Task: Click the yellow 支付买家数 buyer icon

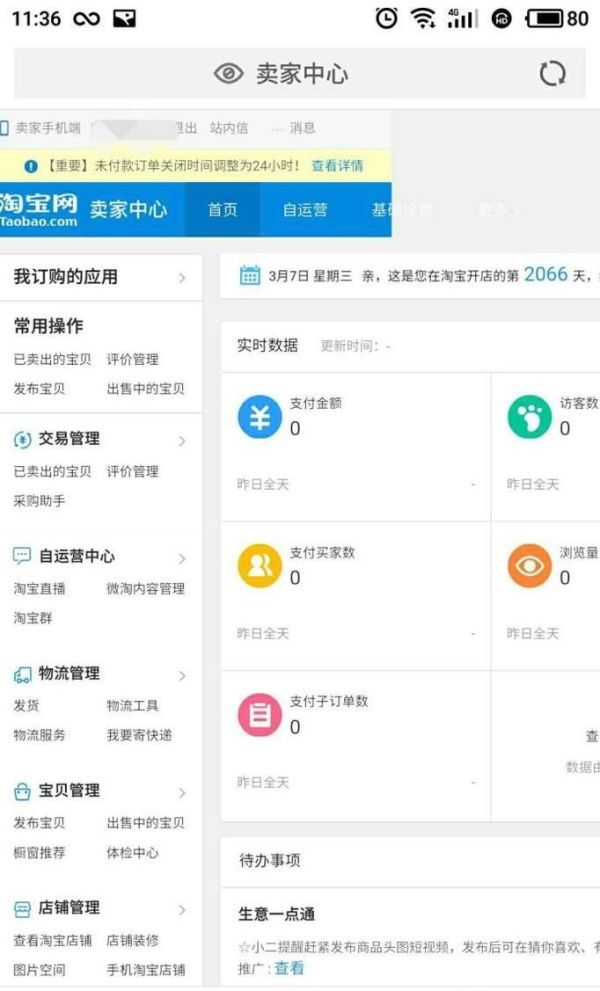Action: click(258, 566)
